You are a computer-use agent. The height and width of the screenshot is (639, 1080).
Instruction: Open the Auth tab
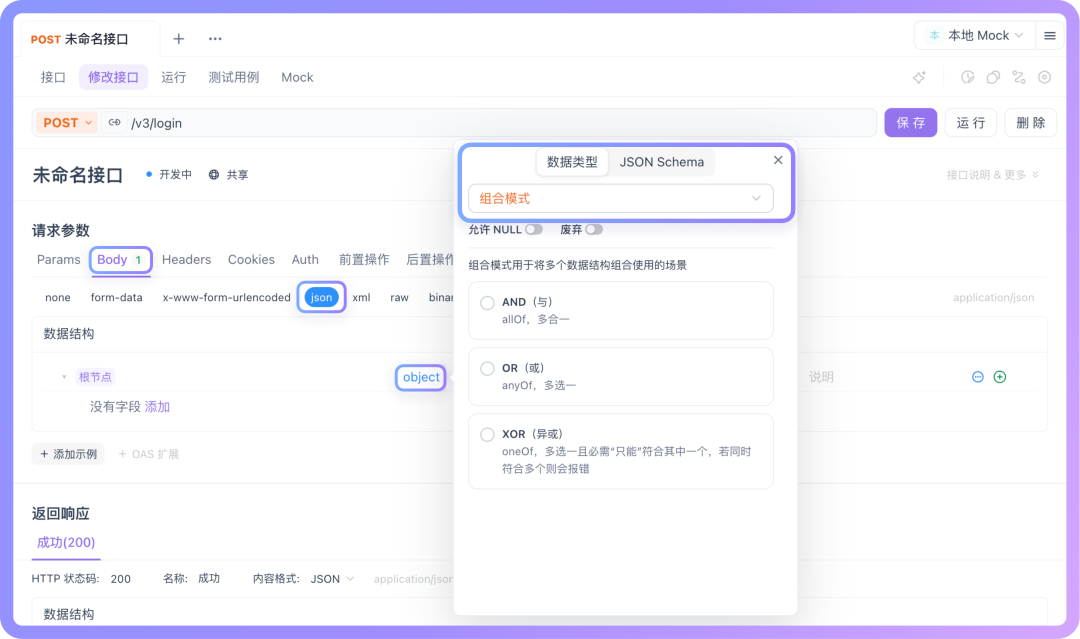pyautogui.click(x=305, y=260)
